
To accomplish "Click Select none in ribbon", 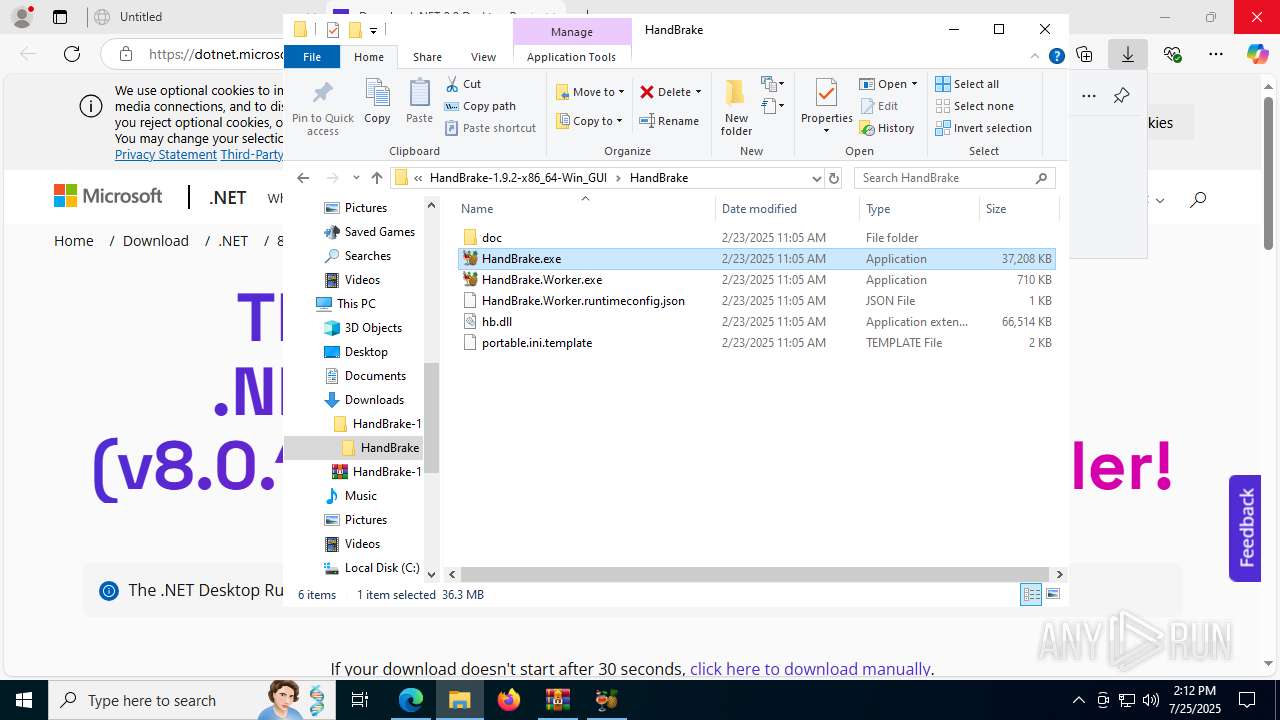I will [x=974, y=106].
